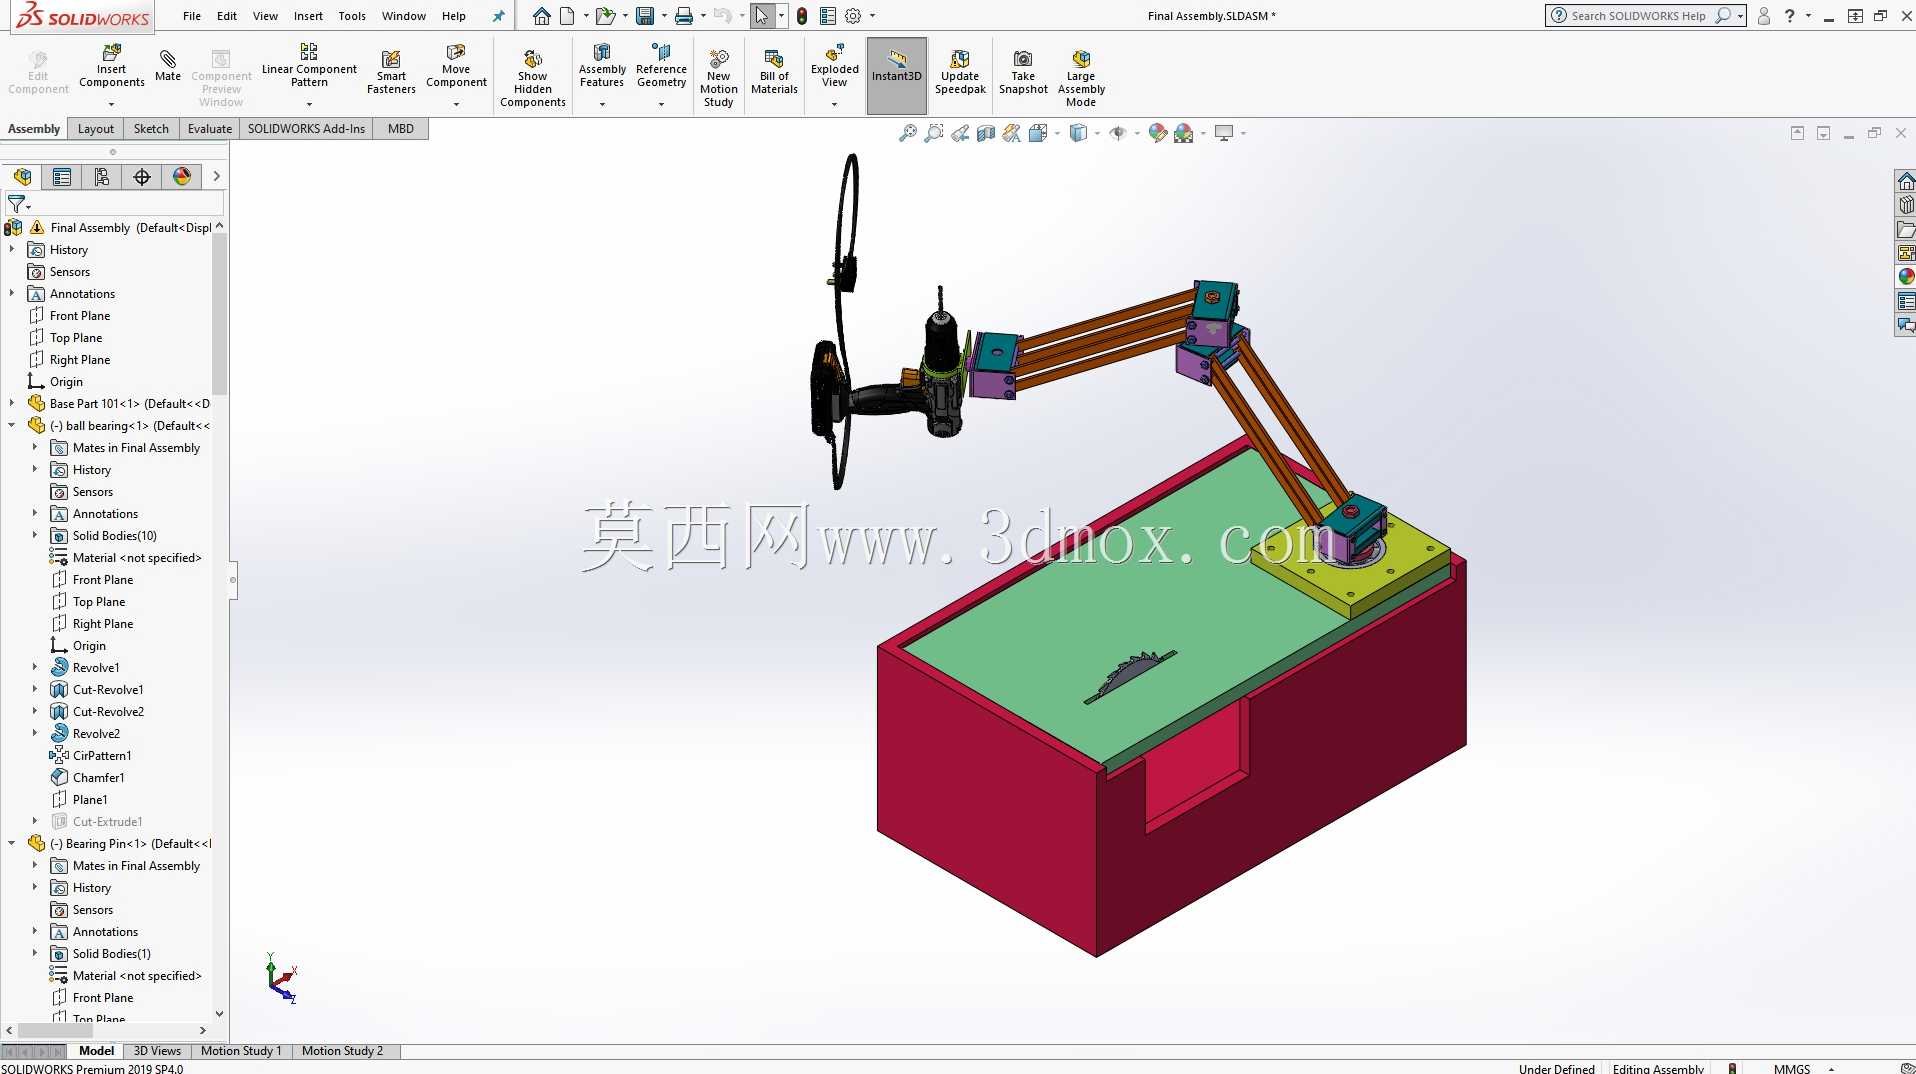The image size is (1916, 1074).
Task: Click the MMGS unit system button
Action: (x=1792, y=1068)
